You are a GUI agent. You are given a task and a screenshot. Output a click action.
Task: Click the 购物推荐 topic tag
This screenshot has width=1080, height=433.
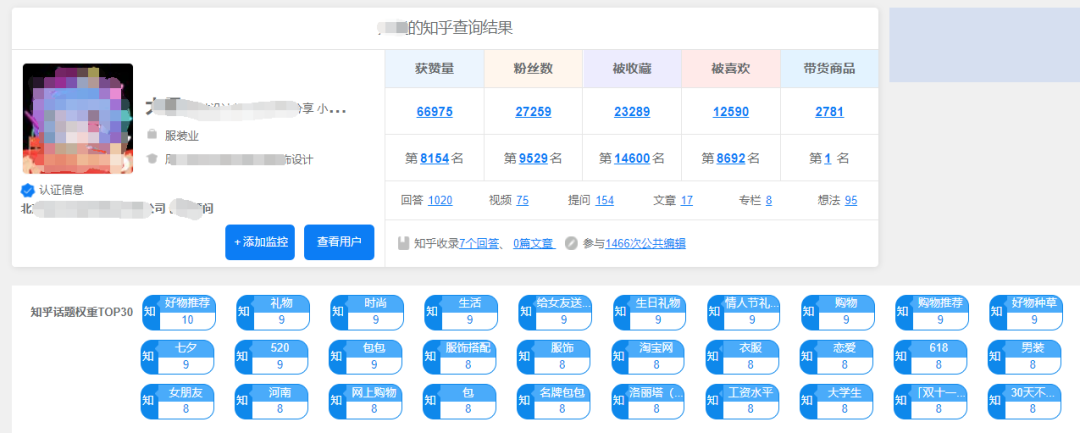932,313
